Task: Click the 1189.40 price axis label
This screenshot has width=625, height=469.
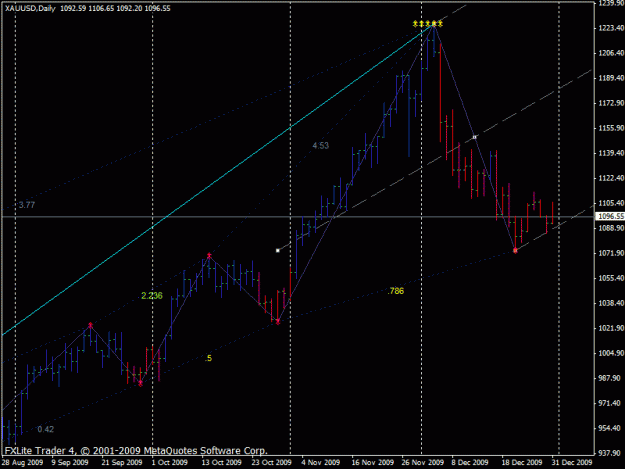Action: (x=611, y=78)
